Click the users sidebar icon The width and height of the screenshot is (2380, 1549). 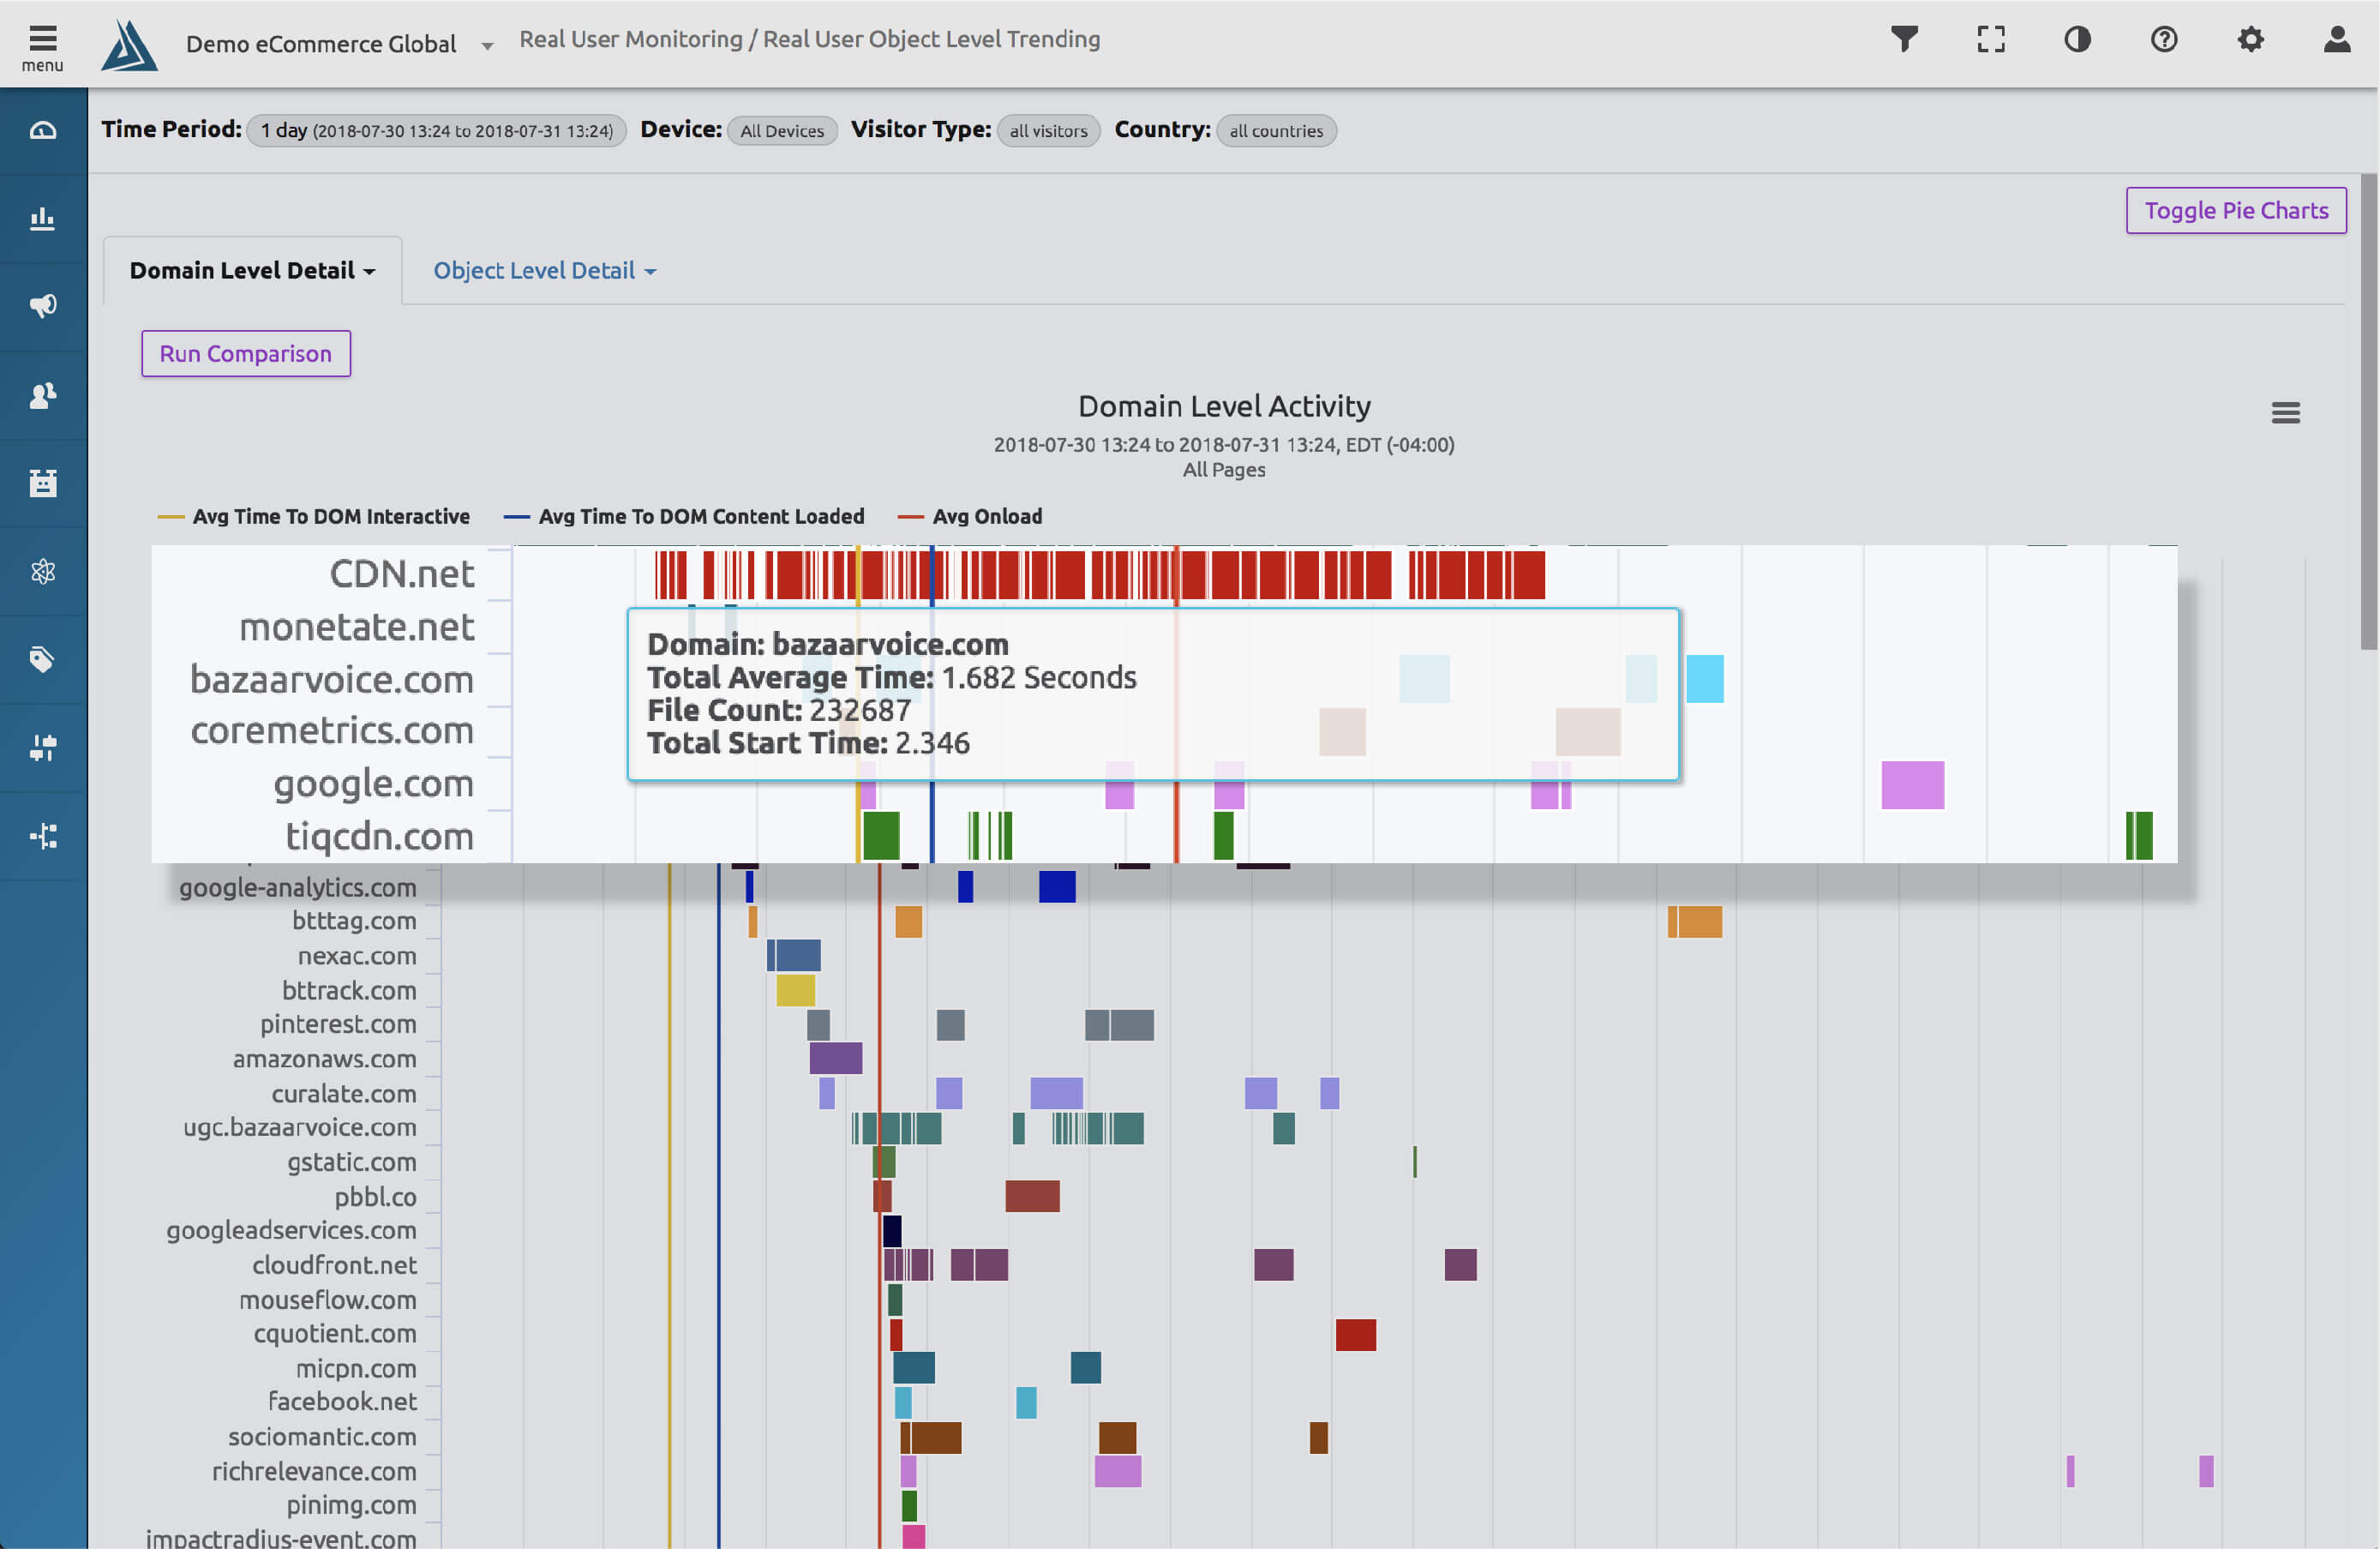click(x=43, y=394)
